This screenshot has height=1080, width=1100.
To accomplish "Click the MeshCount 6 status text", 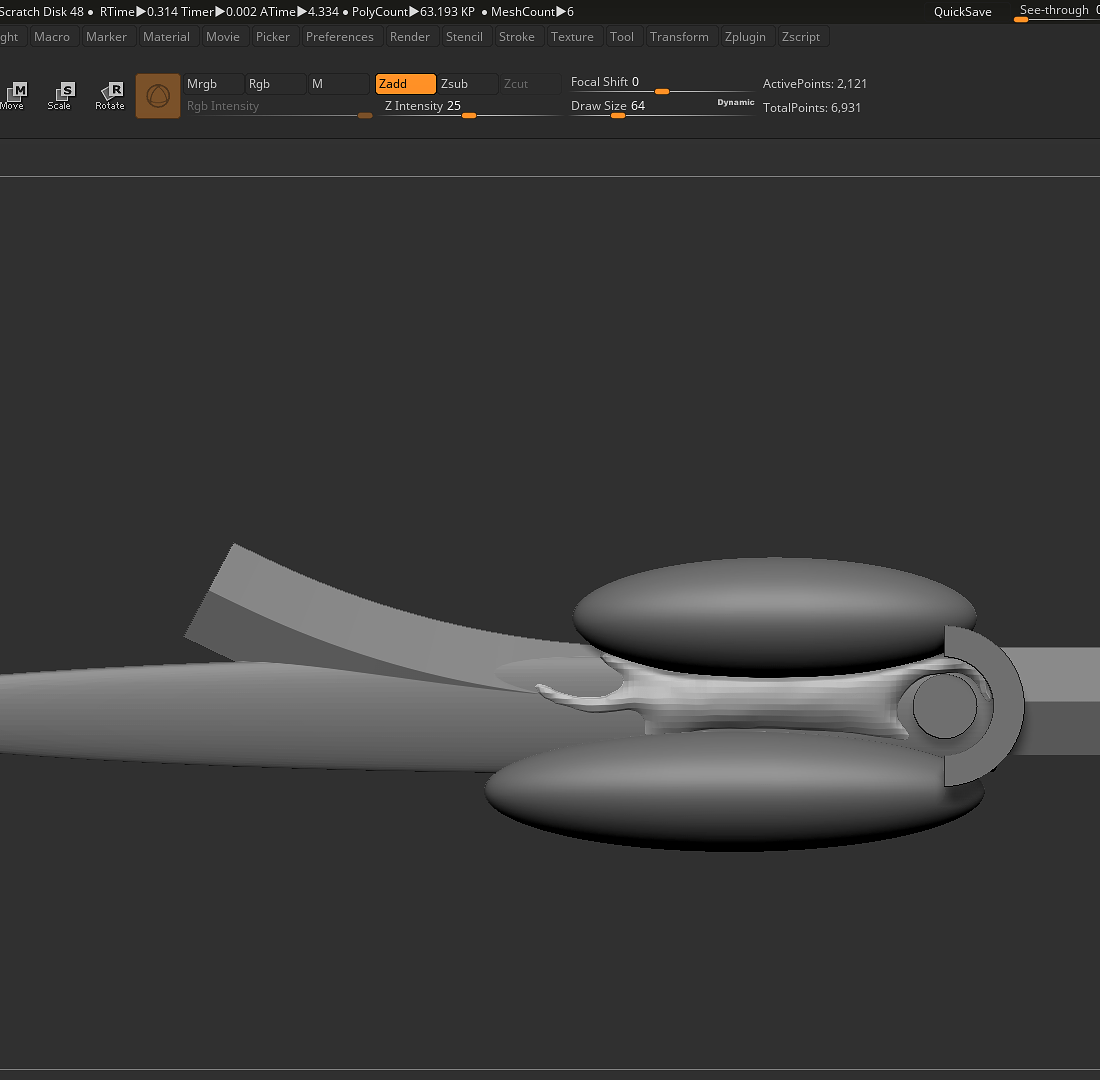I will point(532,12).
